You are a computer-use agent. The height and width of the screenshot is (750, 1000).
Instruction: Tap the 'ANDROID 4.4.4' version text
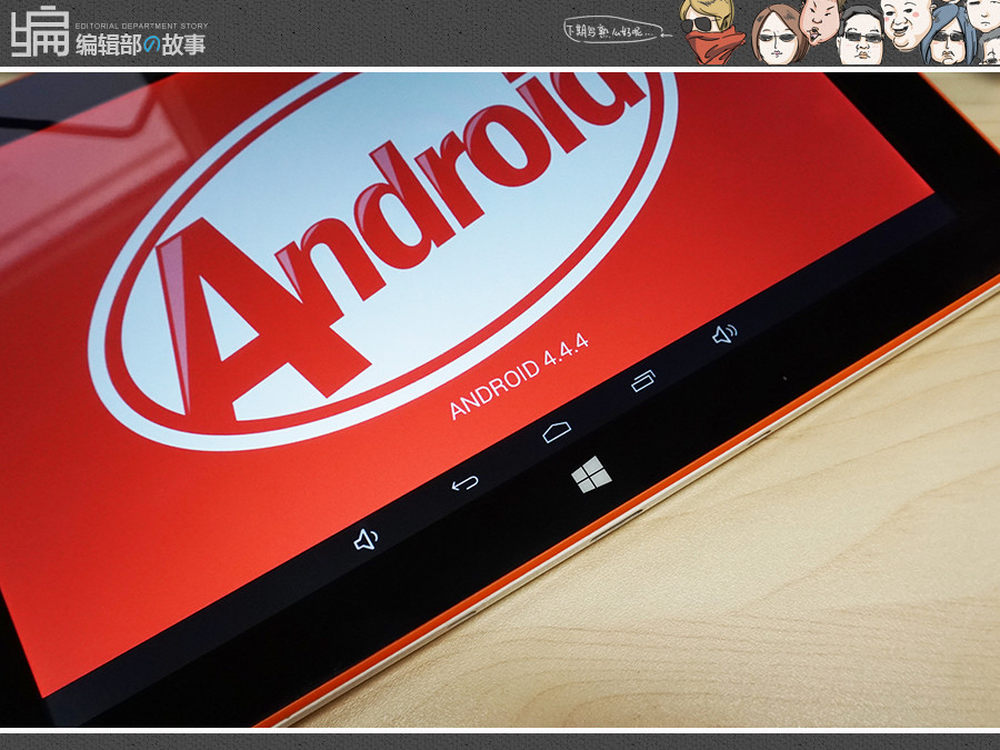coord(518,376)
